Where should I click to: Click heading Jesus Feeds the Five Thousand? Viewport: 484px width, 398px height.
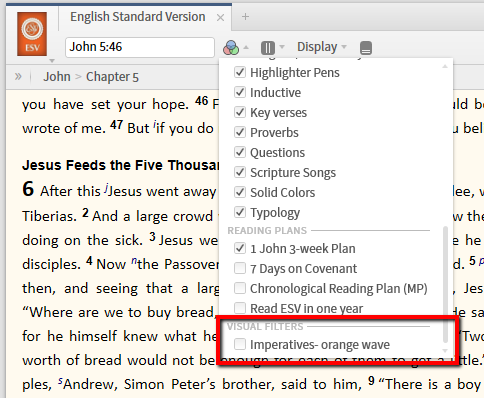120,165
